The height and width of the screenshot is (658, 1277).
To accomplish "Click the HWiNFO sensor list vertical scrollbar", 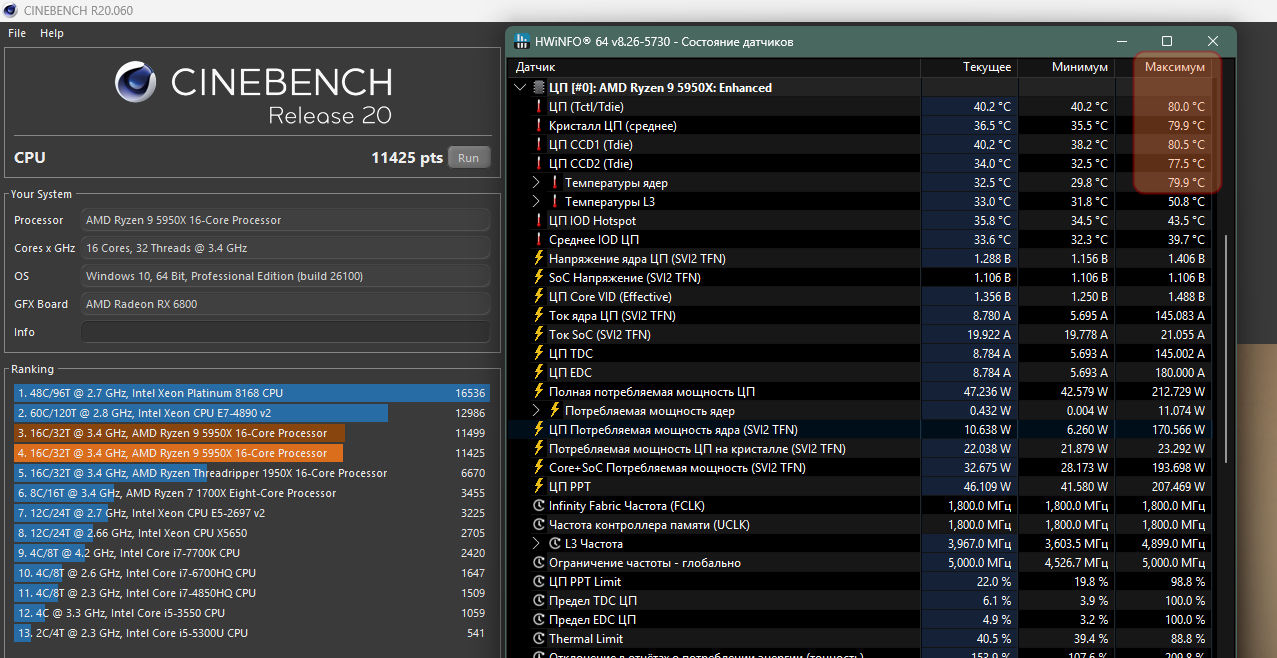I will pos(1226,350).
